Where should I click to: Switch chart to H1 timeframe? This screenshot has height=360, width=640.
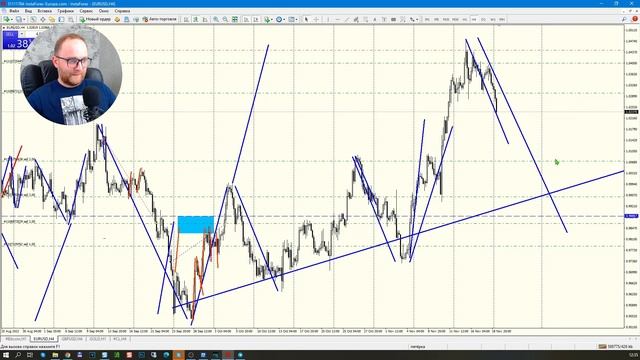pyautogui.click(x=464, y=19)
